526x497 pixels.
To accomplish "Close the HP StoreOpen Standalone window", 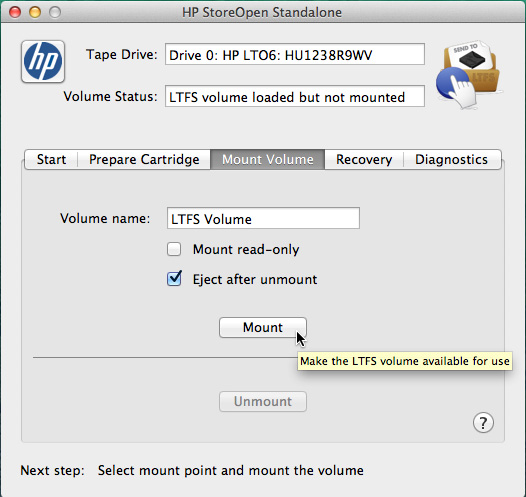I will point(15,12).
